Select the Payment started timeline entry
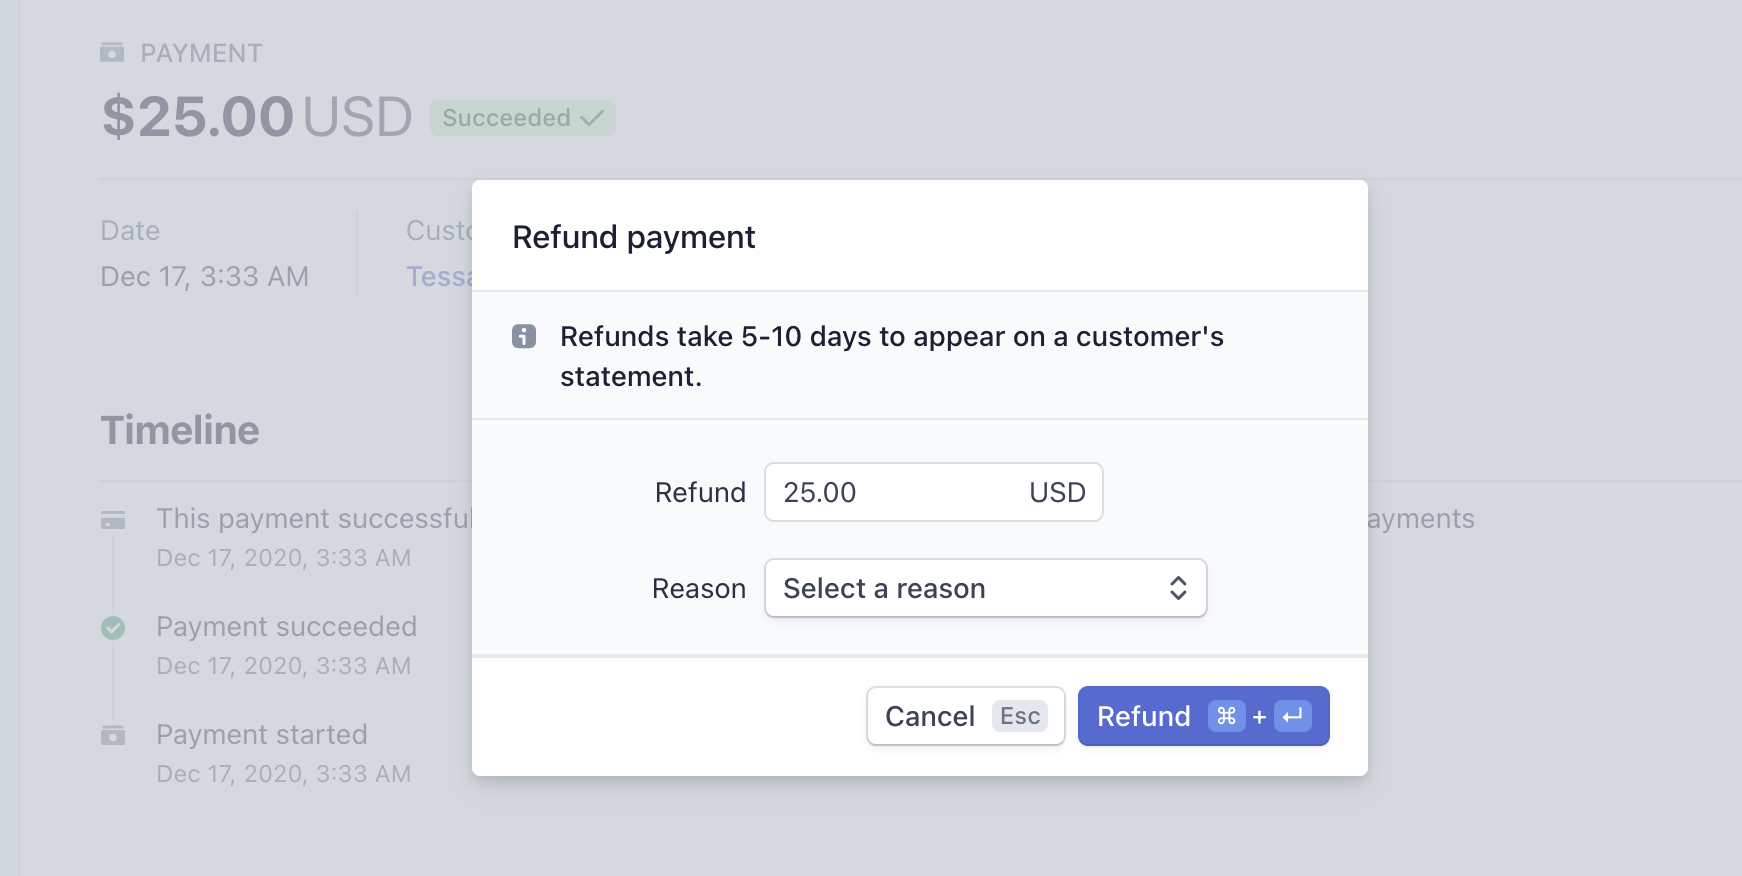This screenshot has width=1742, height=876. [x=262, y=735]
